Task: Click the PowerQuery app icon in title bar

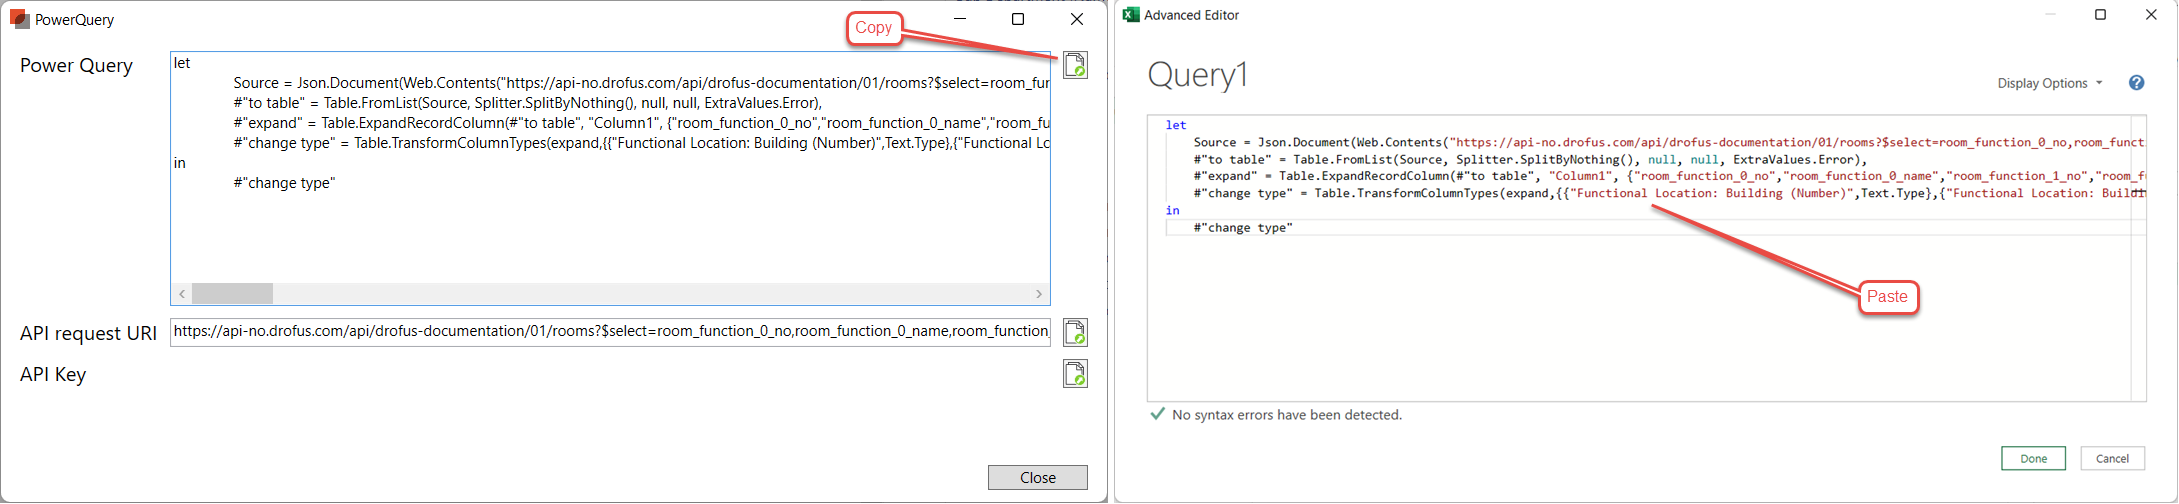Action: (x=19, y=19)
